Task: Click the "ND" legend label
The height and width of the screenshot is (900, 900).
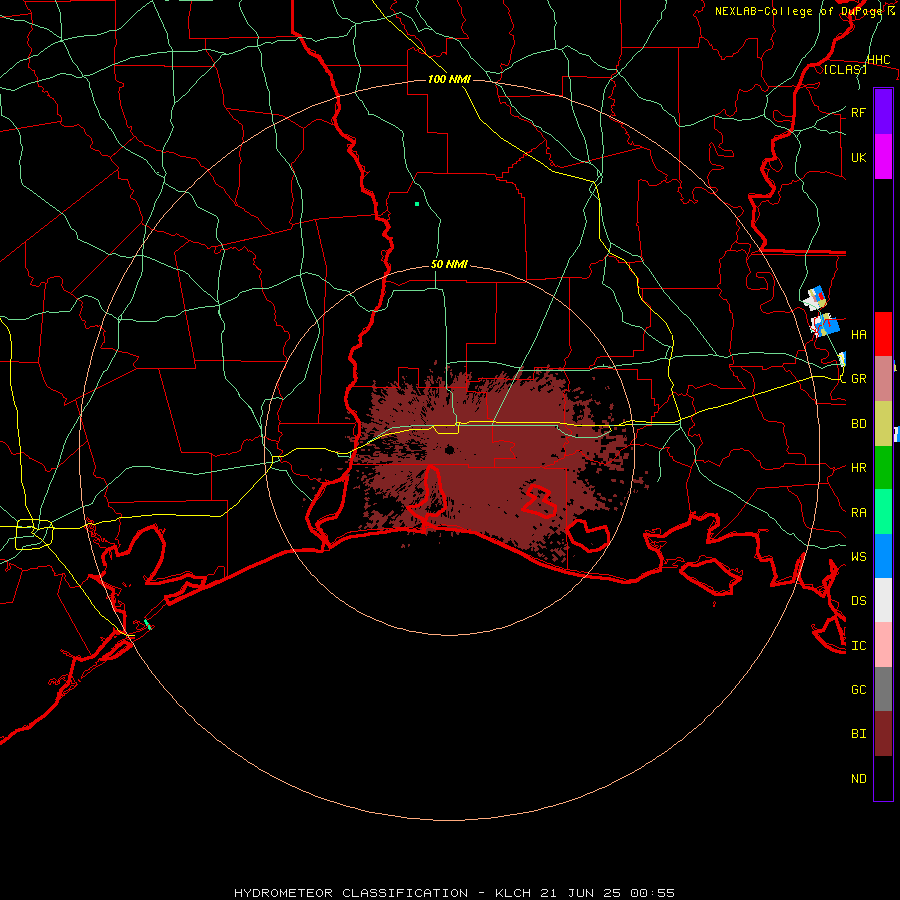Action: [x=858, y=779]
